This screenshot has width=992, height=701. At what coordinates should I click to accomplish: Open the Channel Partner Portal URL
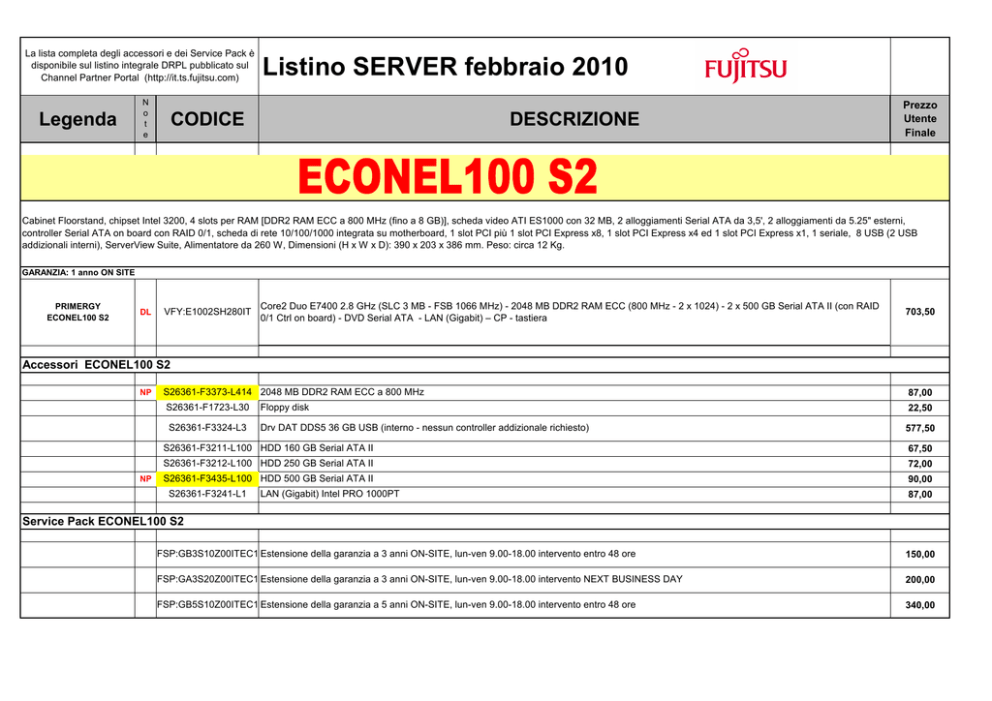[191, 77]
